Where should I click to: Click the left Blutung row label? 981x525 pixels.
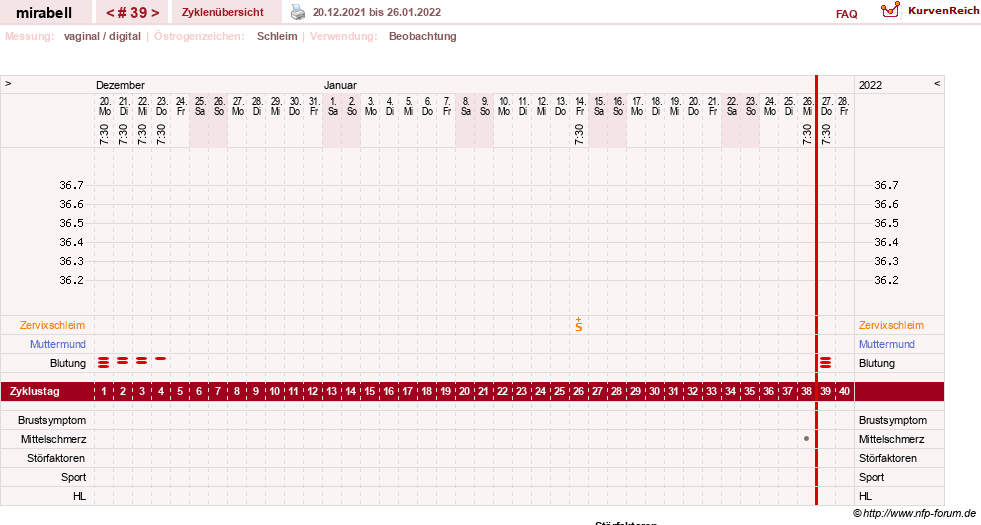pyautogui.click(x=68, y=363)
